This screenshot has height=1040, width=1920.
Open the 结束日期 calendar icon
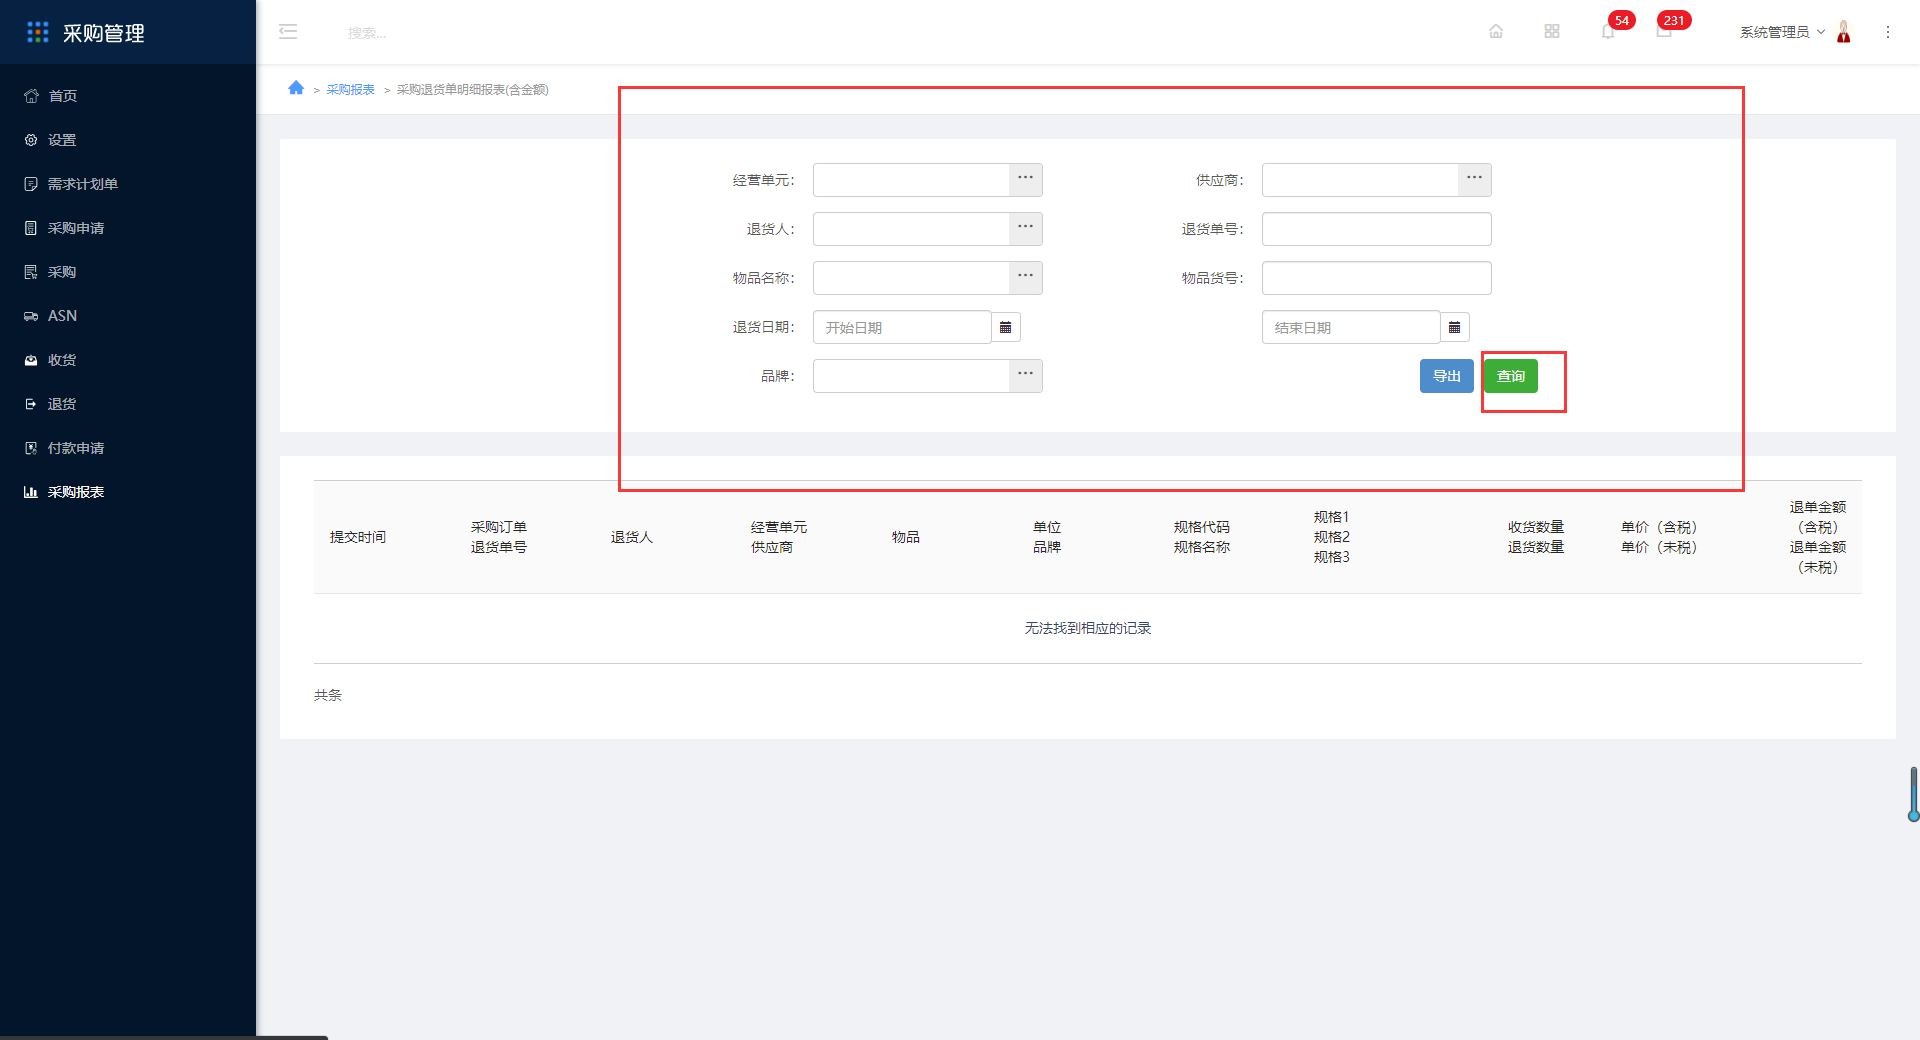[1455, 327]
